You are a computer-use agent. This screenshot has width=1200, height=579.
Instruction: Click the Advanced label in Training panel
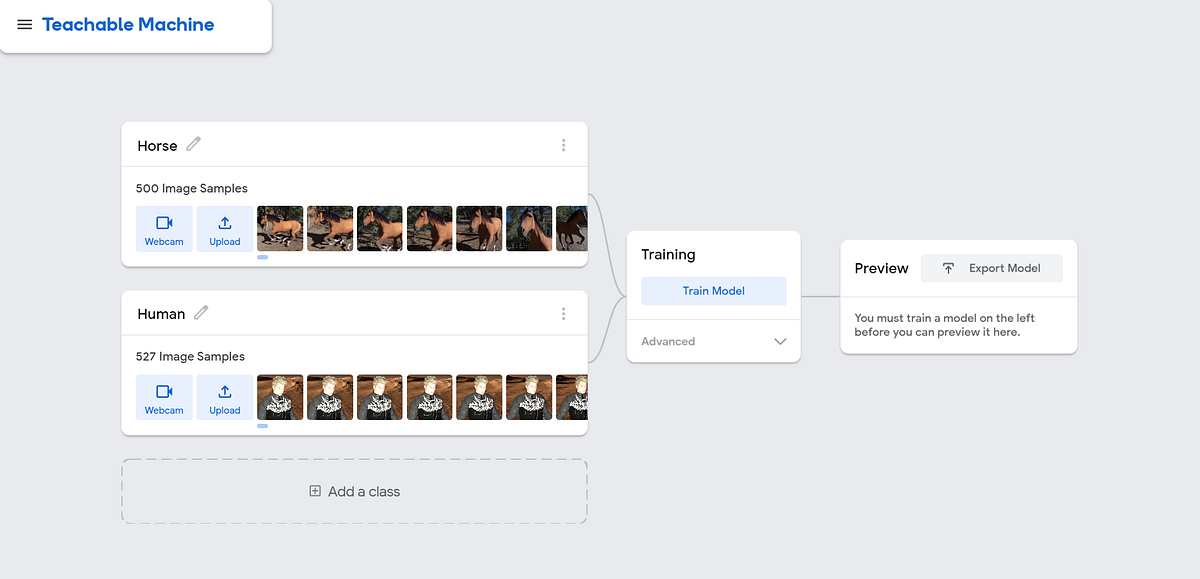(x=668, y=341)
